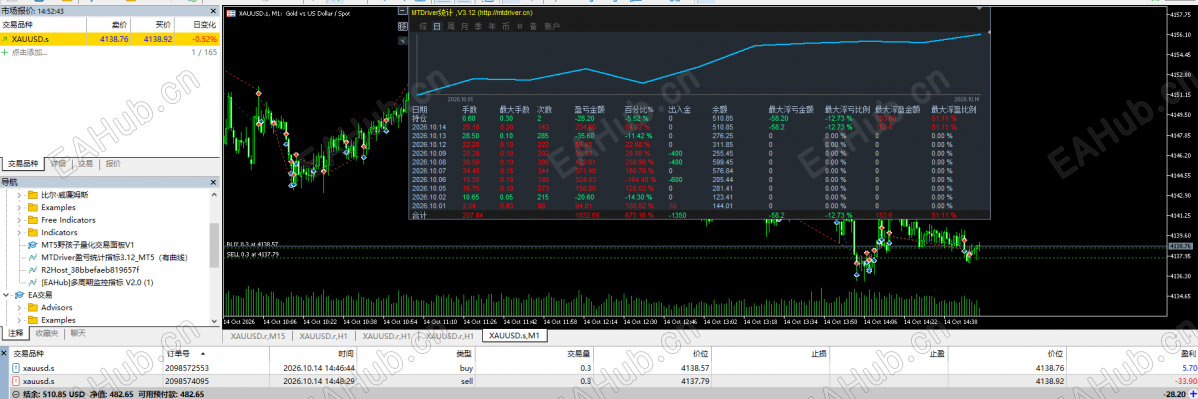
Task: Select the 注释 tab in Navigator
Action: (15, 333)
